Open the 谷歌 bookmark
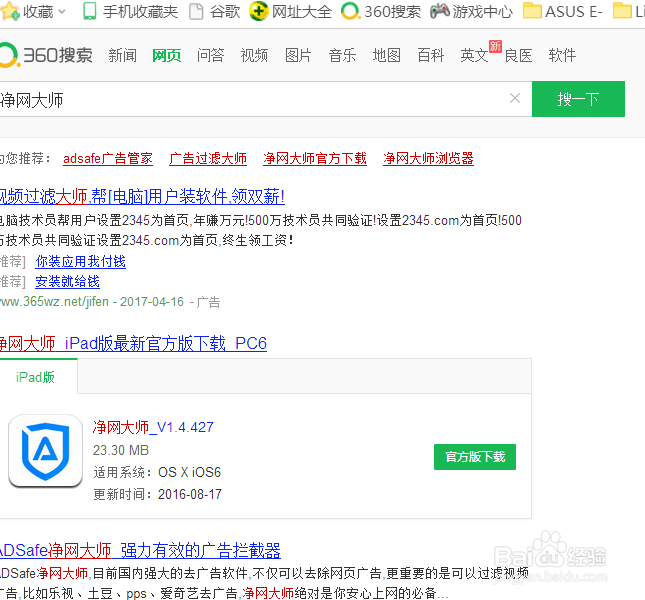Screen dimensions: 645x600 coord(214,12)
